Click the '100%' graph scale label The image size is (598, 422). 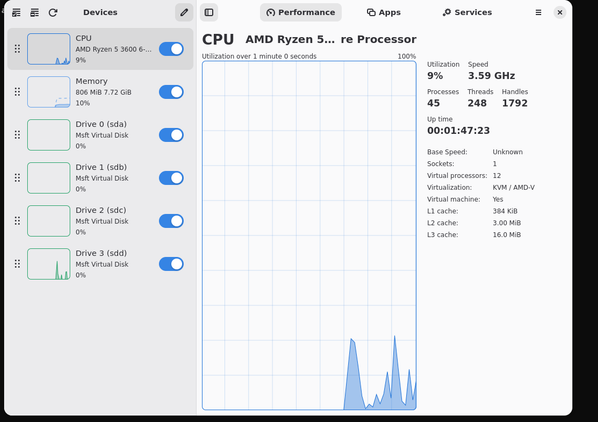click(407, 56)
